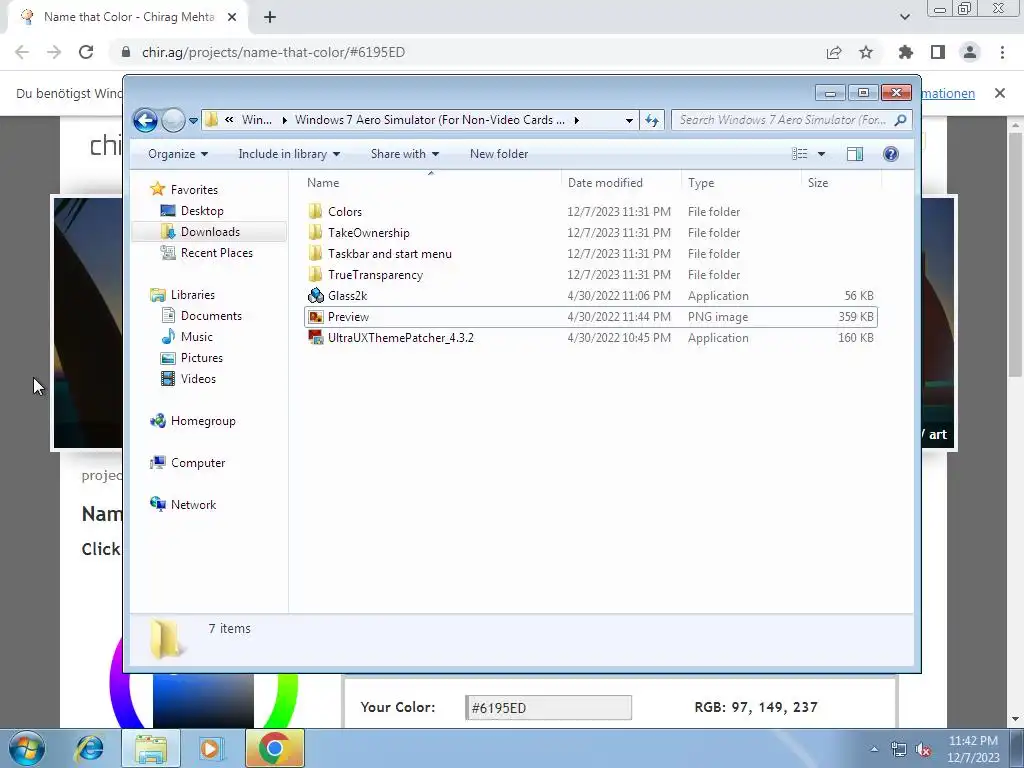Click the color picker square on webpage
The width and height of the screenshot is (1024, 768).
click(x=203, y=701)
